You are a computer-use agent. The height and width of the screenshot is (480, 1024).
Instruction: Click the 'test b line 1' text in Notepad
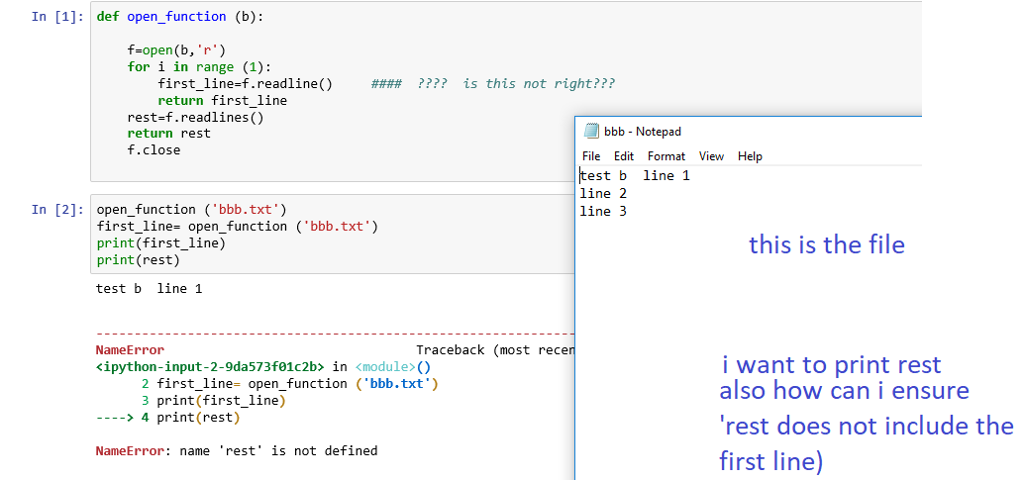tap(635, 176)
